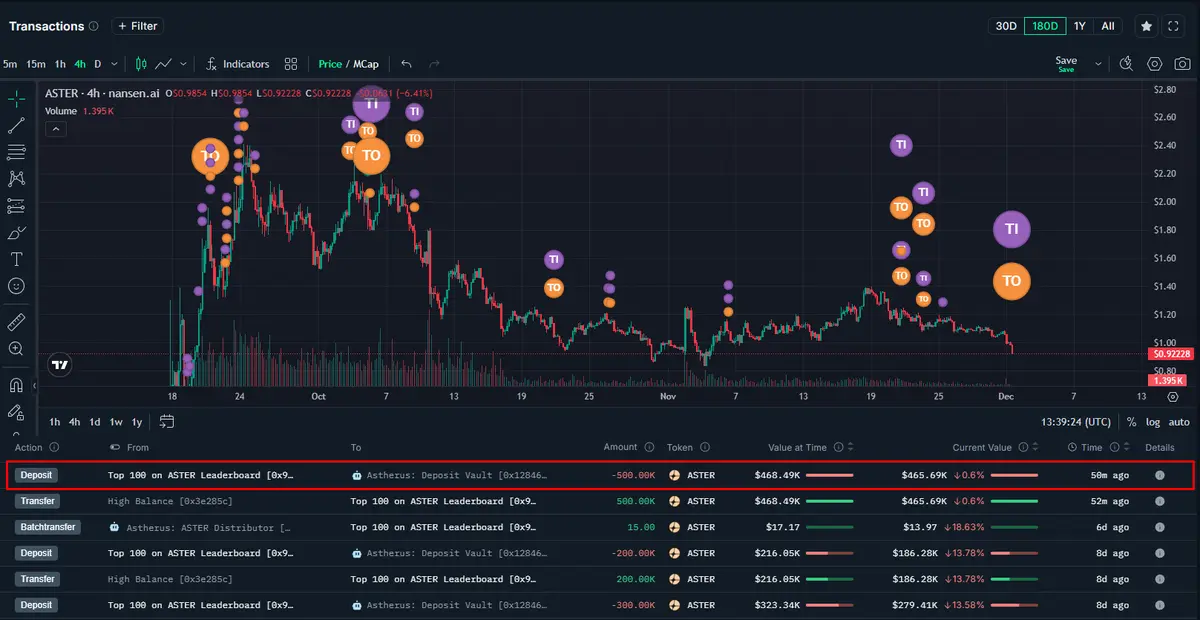The image size is (1200, 620).
Task: Click the line chart style icon
Action: 164,64
